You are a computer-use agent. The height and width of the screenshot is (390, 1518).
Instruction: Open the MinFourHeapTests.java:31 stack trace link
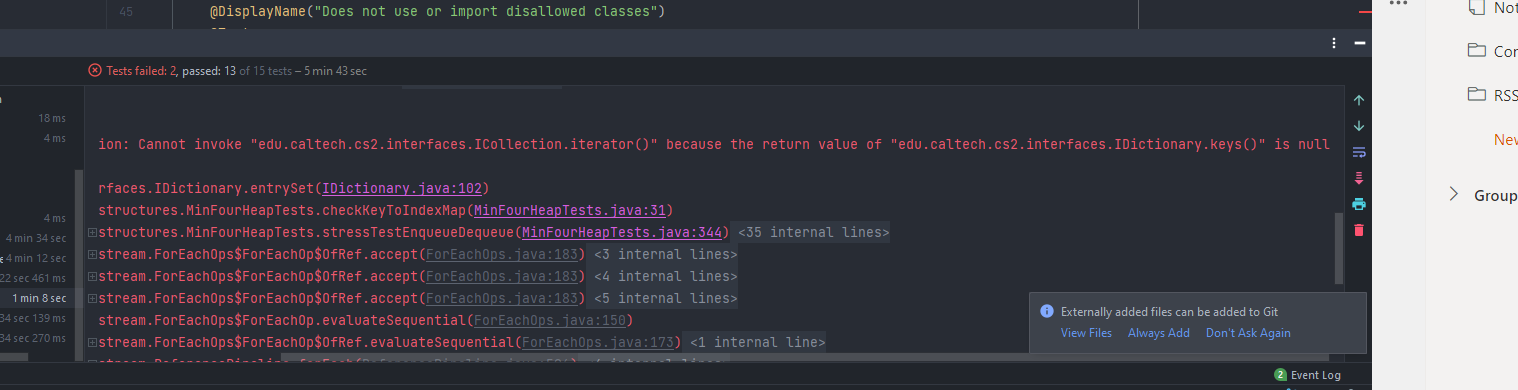click(570, 210)
